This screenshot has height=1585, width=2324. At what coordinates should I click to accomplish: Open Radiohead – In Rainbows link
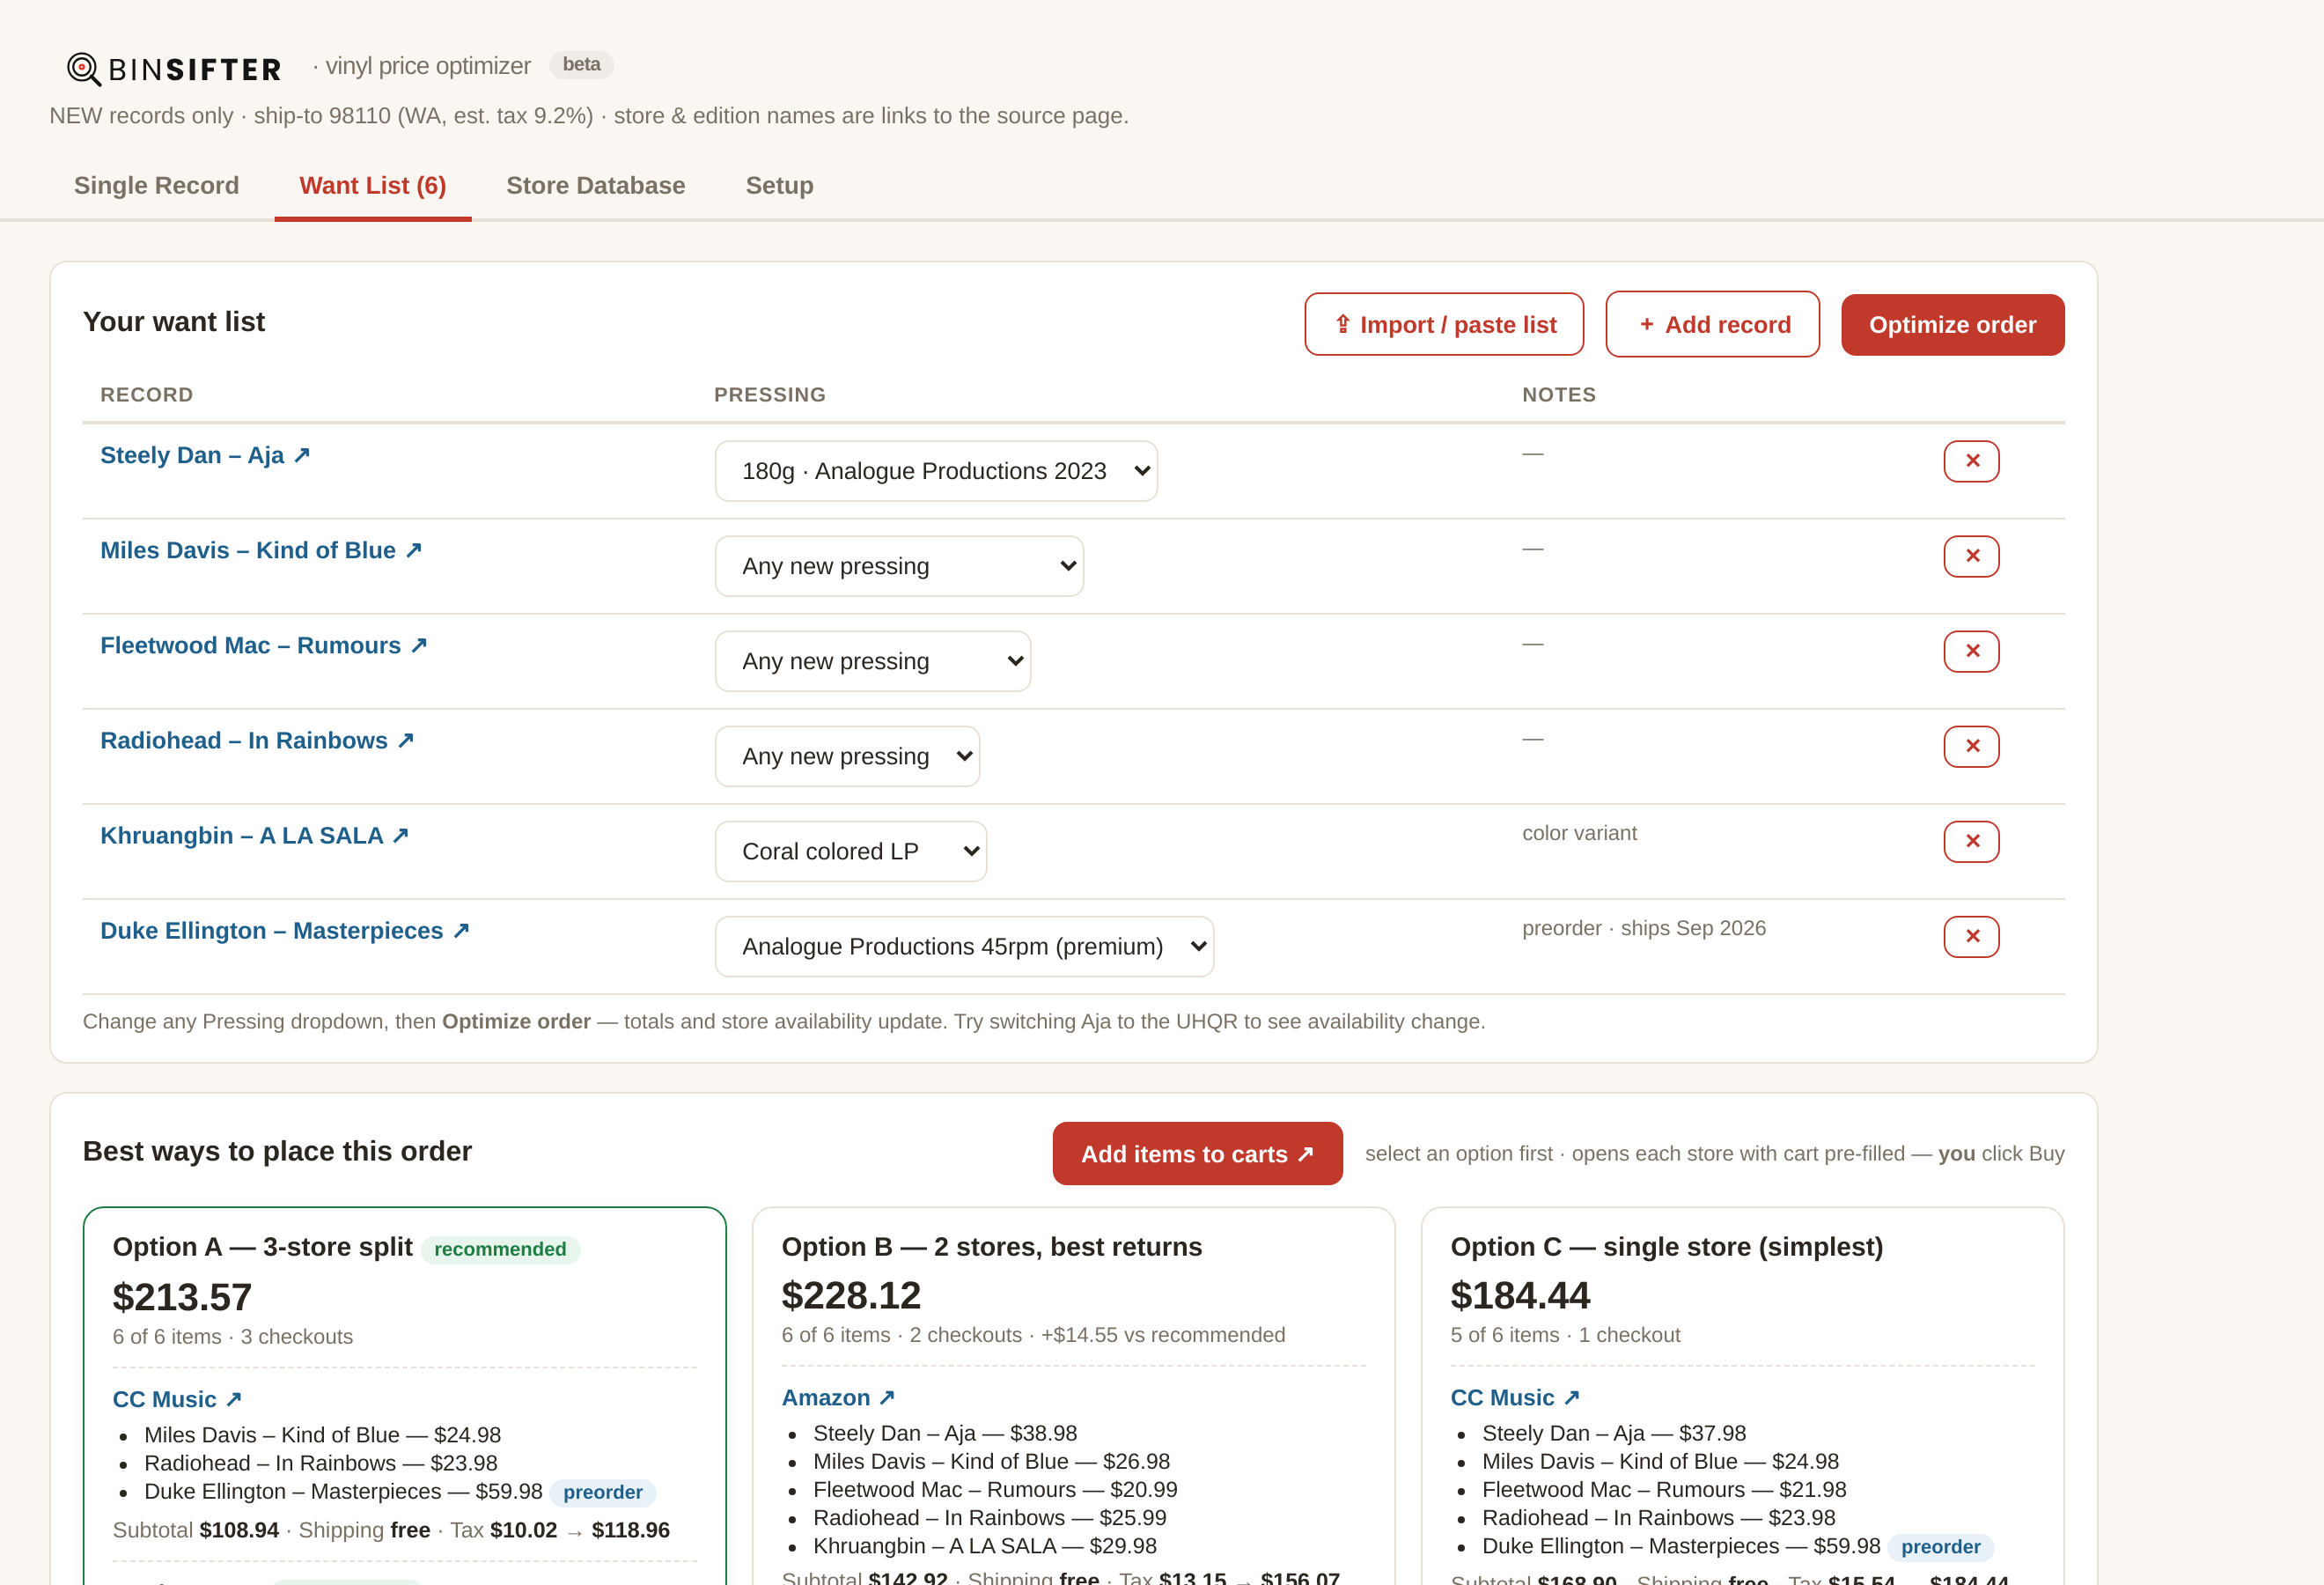click(x=258, y=740)
